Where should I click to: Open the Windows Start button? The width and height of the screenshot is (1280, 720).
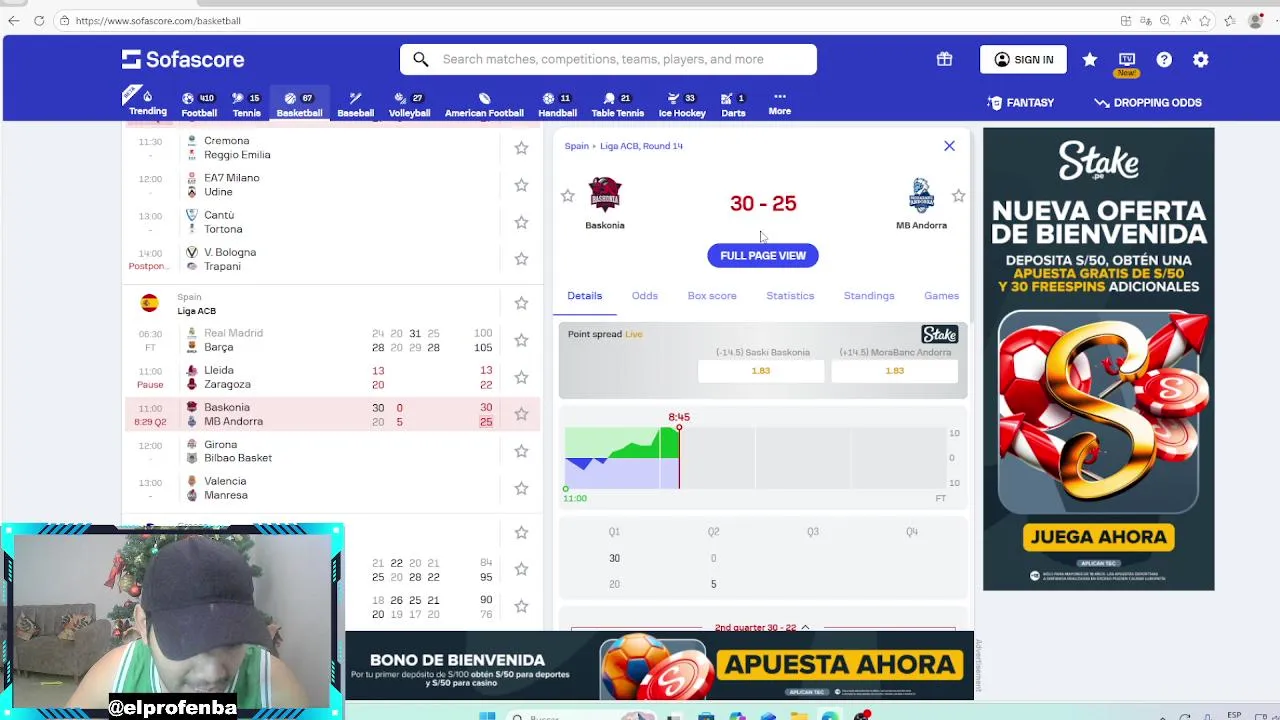pos(487,716)
